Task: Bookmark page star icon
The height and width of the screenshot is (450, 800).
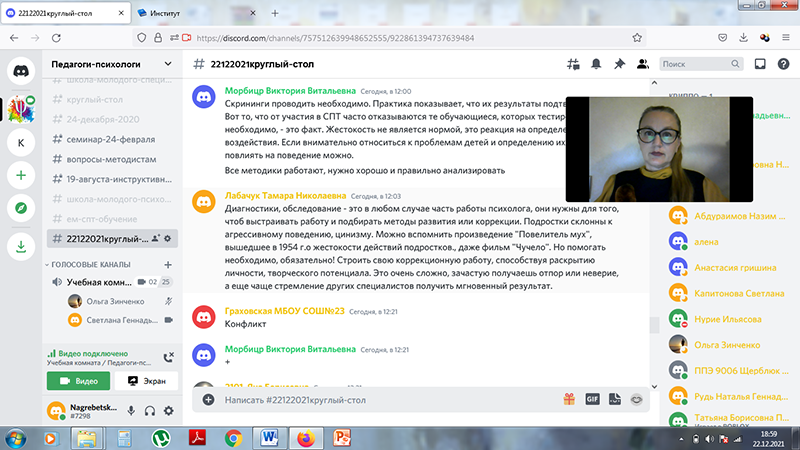Action: [x=637, y=38]
